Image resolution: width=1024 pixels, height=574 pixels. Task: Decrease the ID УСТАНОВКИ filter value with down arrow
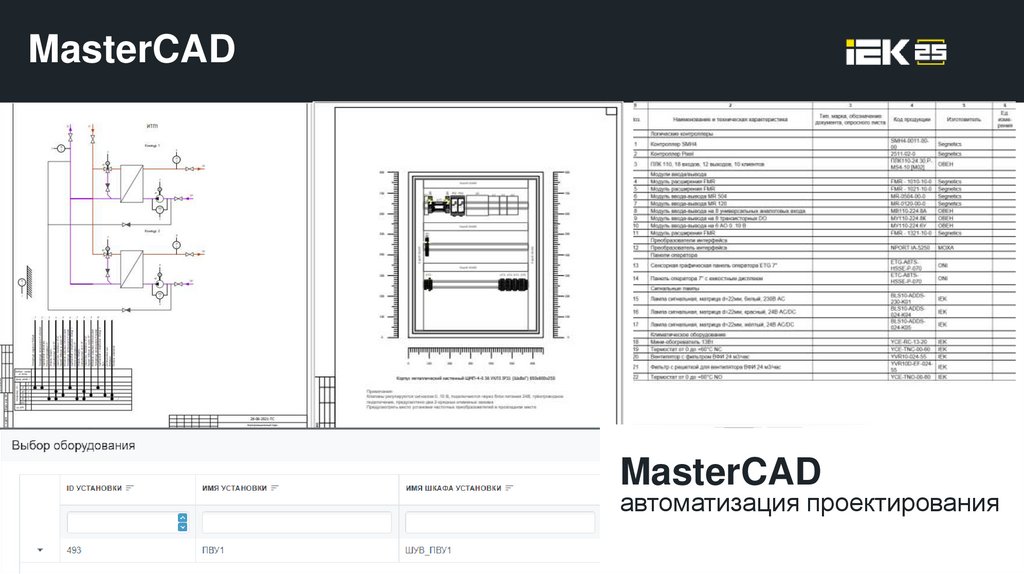tap(182, 526)
